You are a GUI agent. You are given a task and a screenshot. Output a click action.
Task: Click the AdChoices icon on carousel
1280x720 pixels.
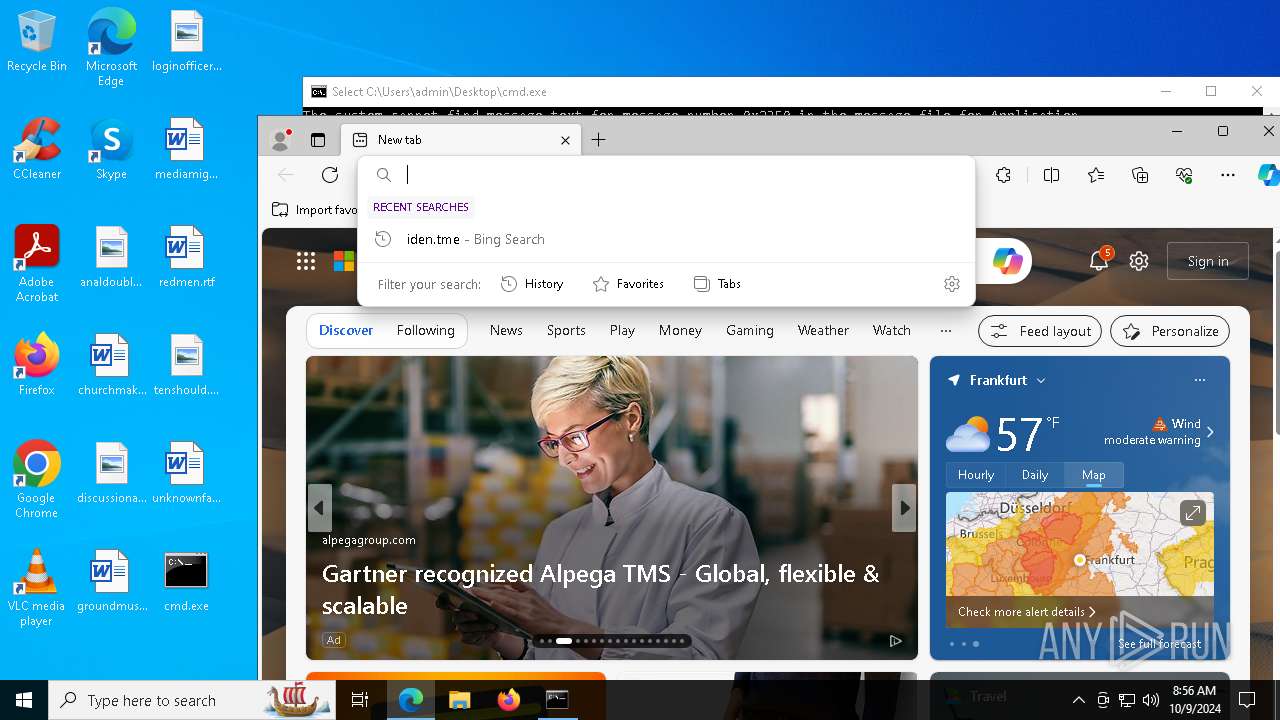896,641
